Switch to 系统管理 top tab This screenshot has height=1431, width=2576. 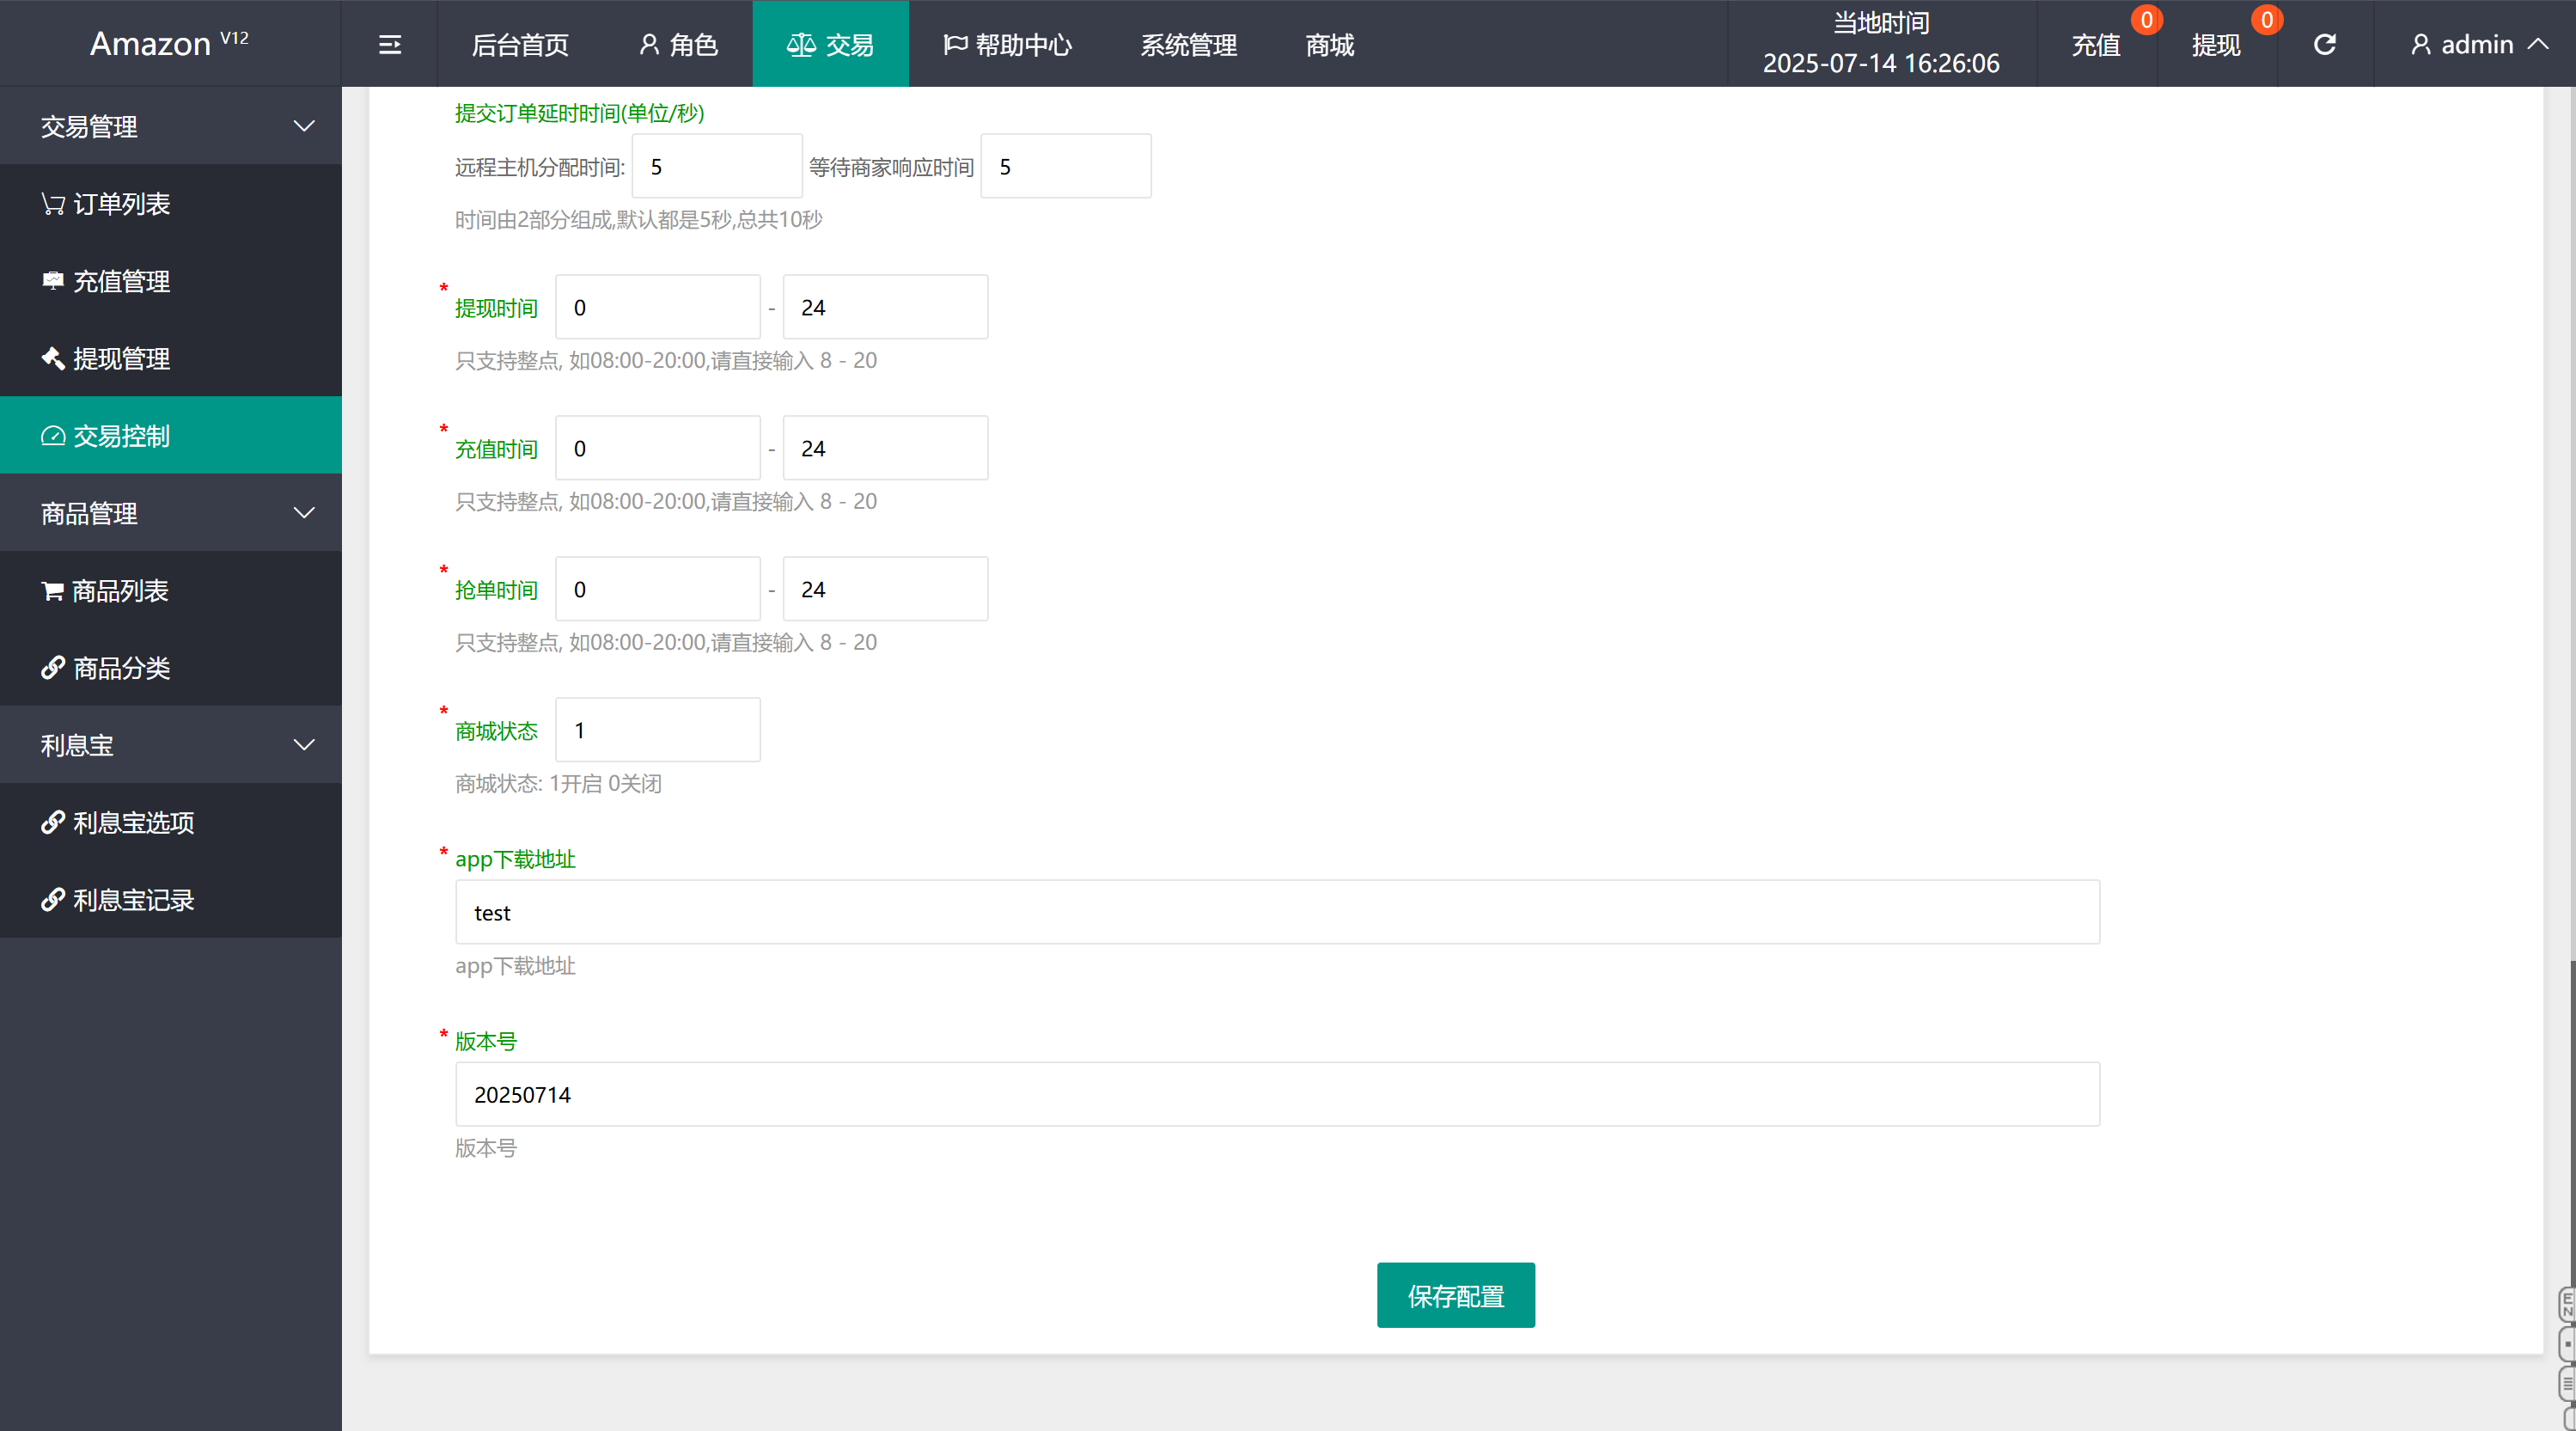(x=1188, y=44)
